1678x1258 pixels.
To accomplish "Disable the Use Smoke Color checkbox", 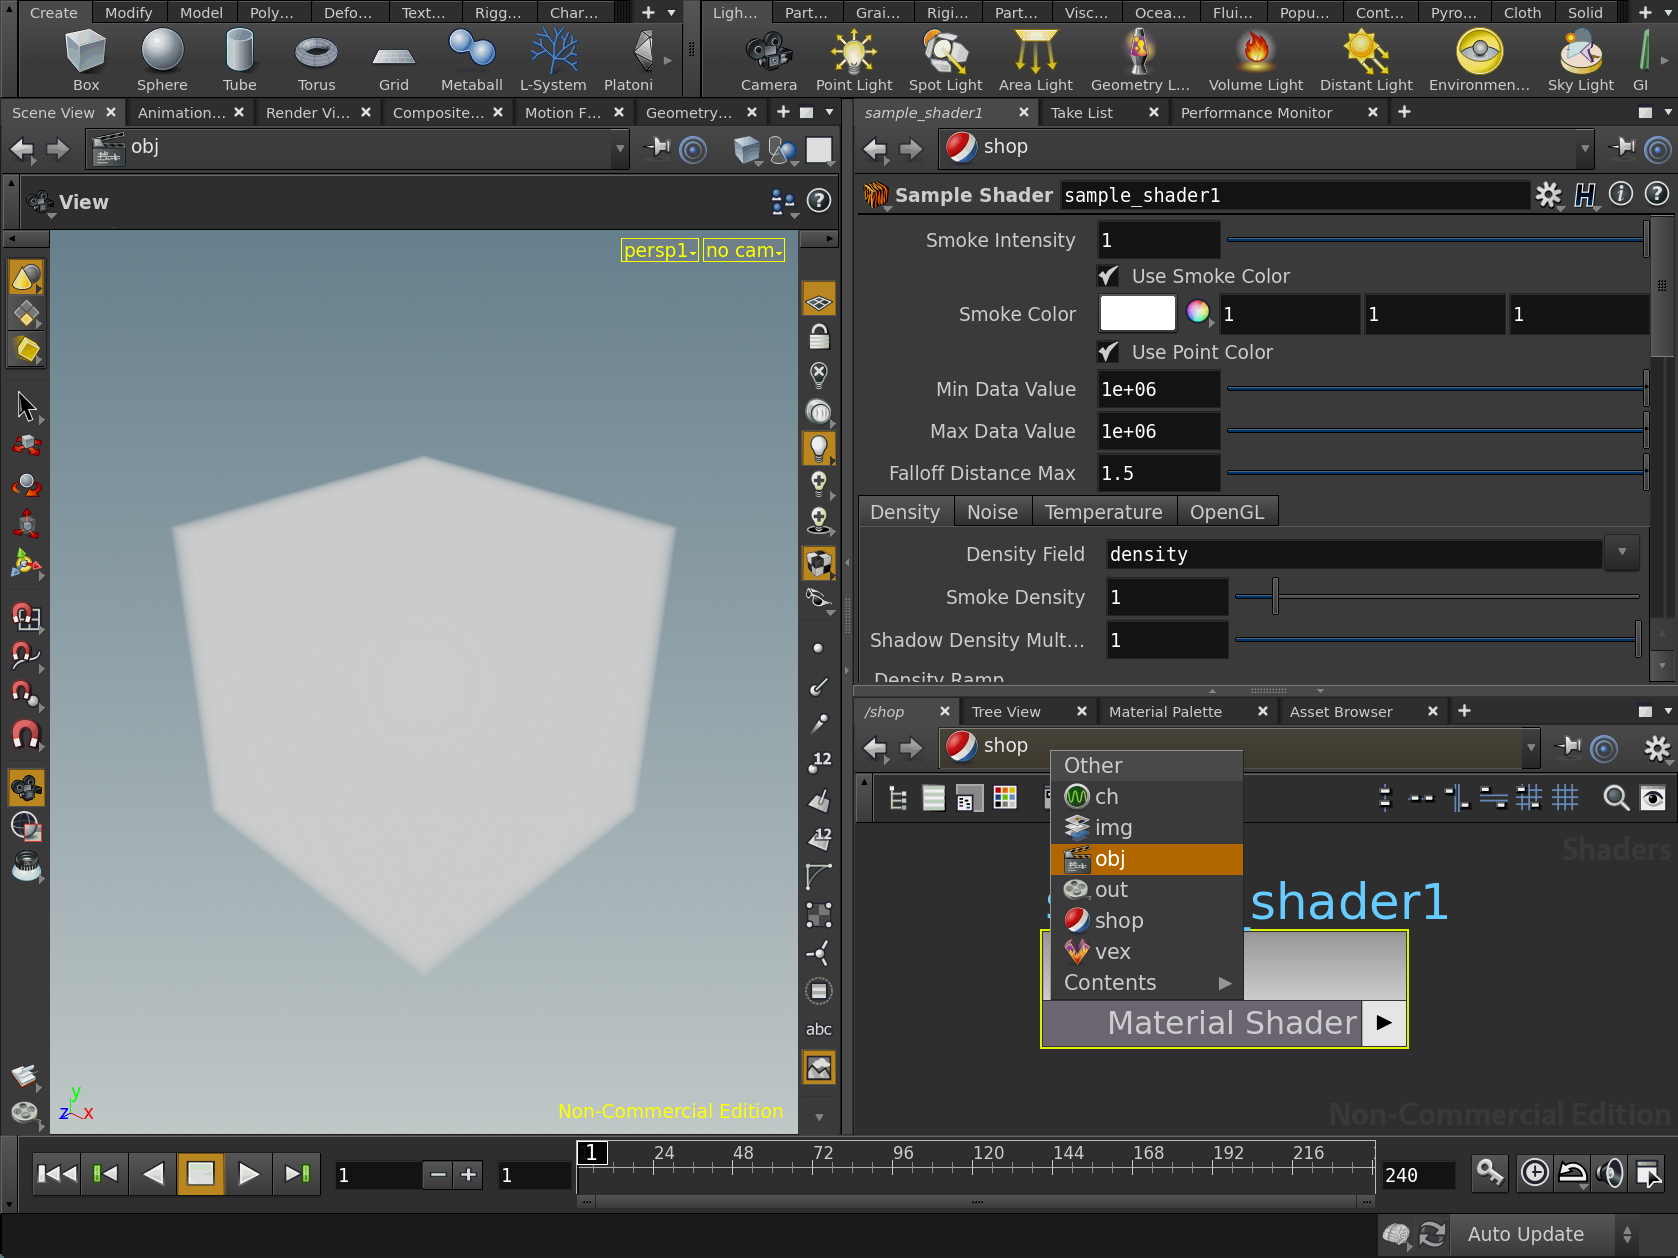I will (1108, 276).
